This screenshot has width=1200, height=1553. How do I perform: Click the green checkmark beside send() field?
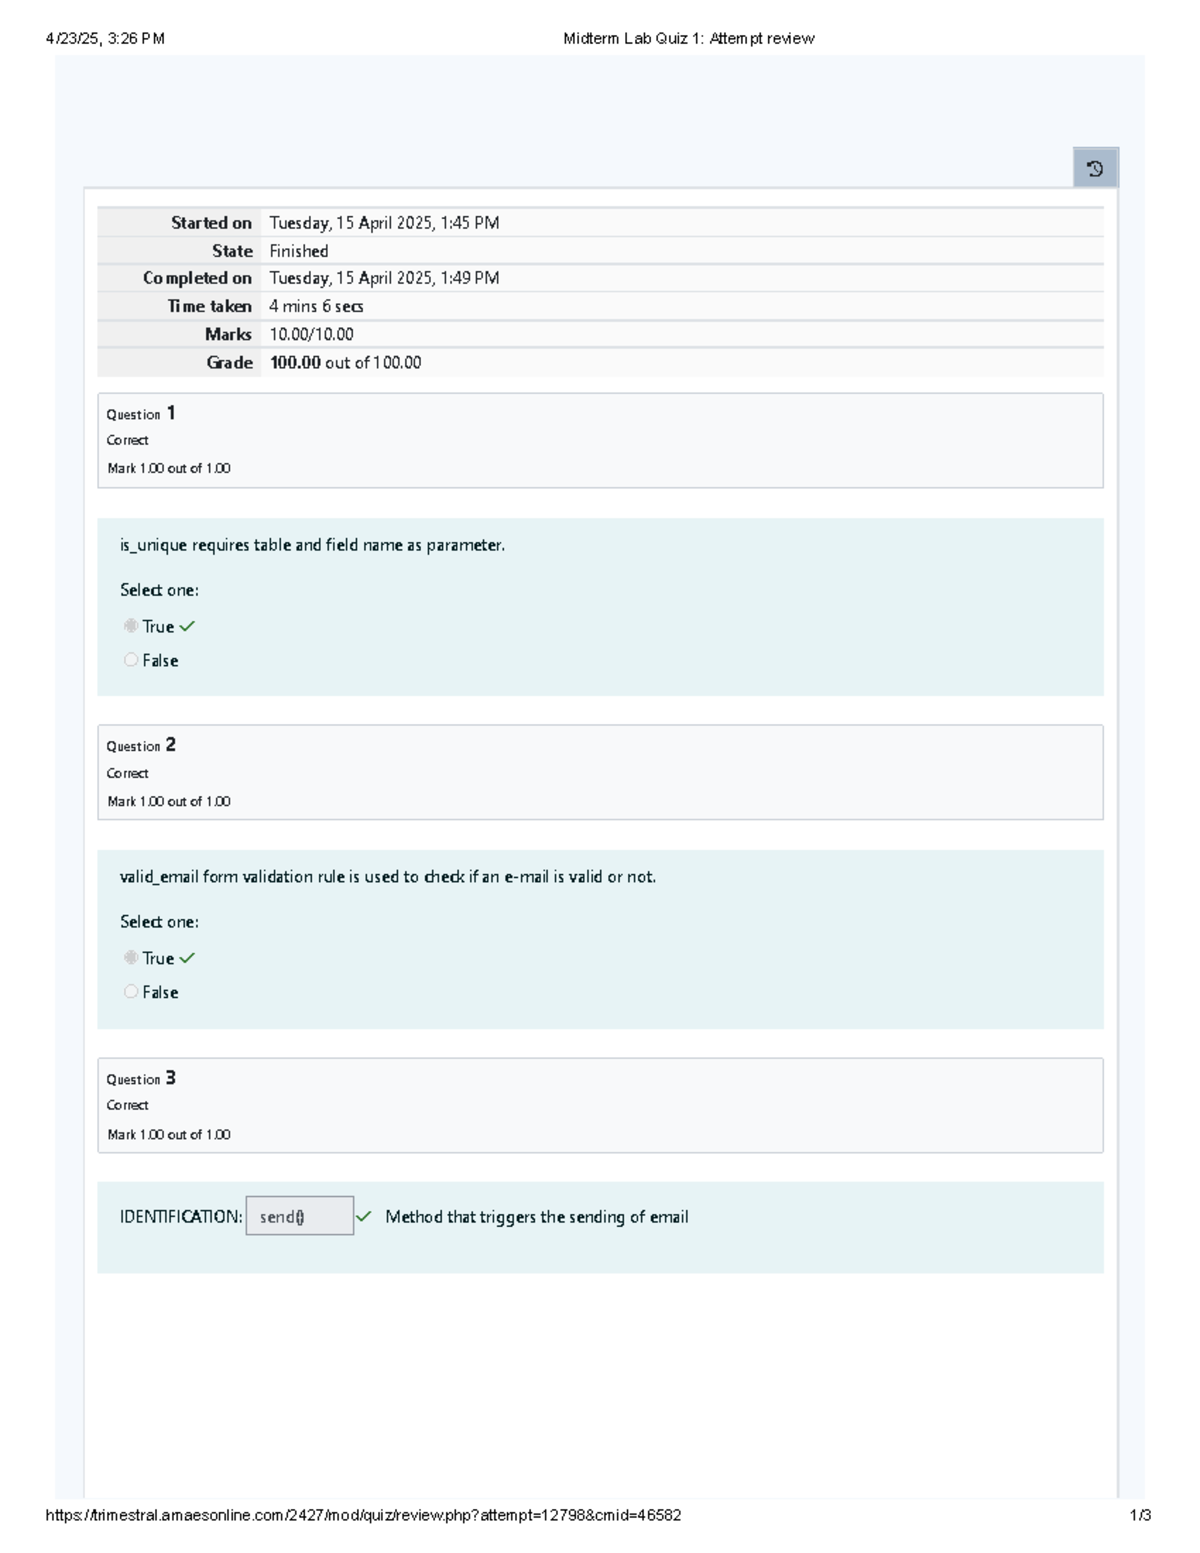pos(364,1217)
